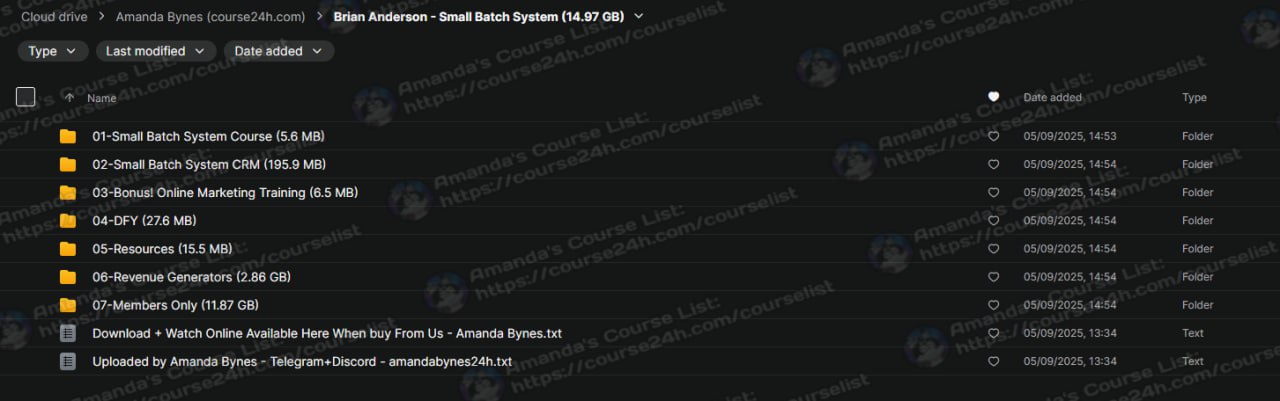Expand chevron beside Brian Anderson folder title
Image resolution: width=1280 pixels, height=401 pixels.
tap(639, 16)
